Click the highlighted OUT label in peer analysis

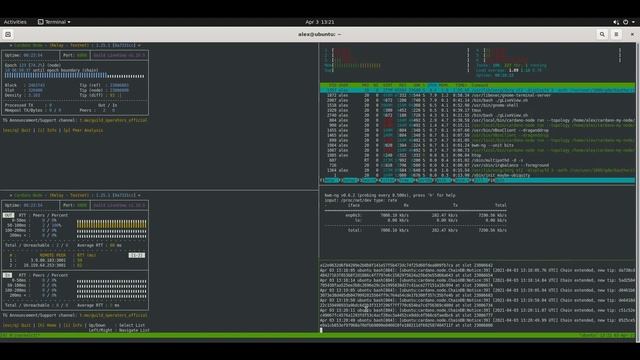click(8, 215)
